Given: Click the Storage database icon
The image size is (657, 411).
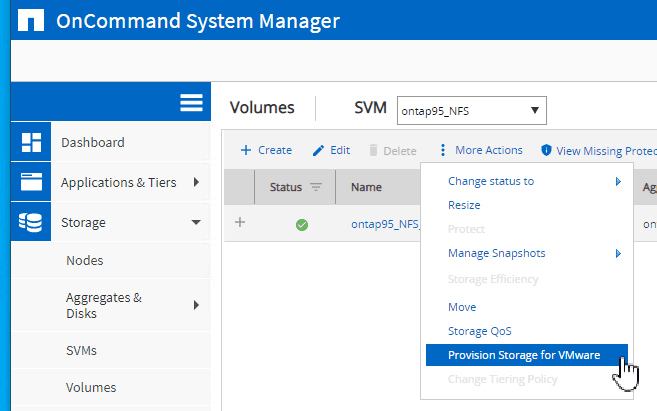Looking at the screenshot, I should coord(31,222).
